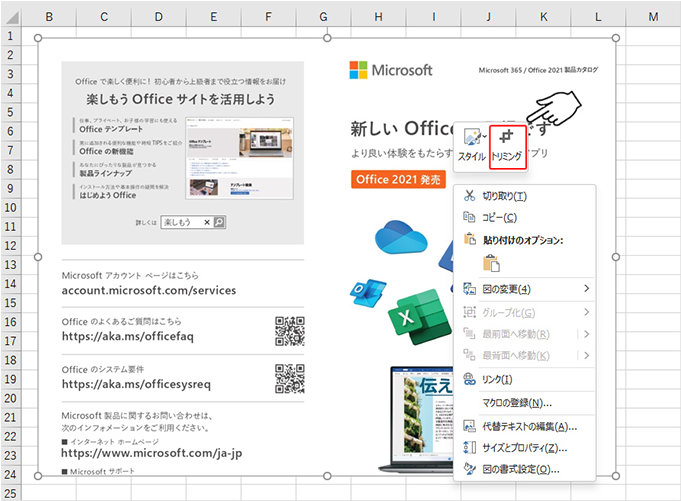This screenshot has height=501, width=681.
Task: Click the green Excel icon in picture
Action: coord(420,317)
